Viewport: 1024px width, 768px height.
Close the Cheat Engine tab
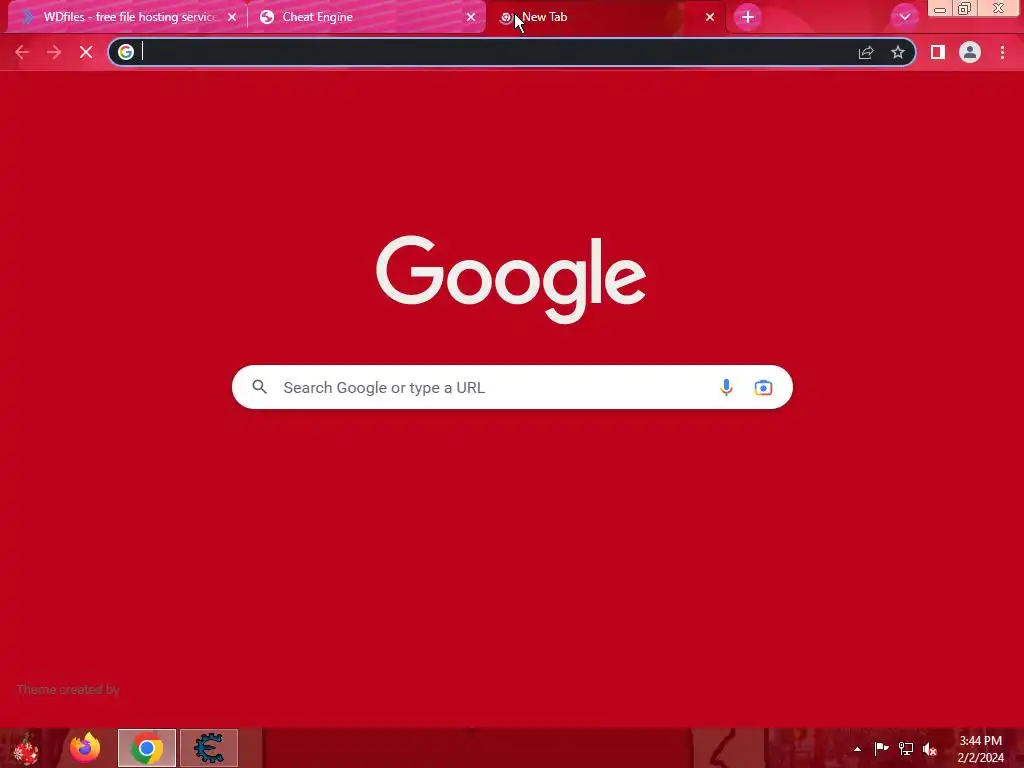point(471,18)
